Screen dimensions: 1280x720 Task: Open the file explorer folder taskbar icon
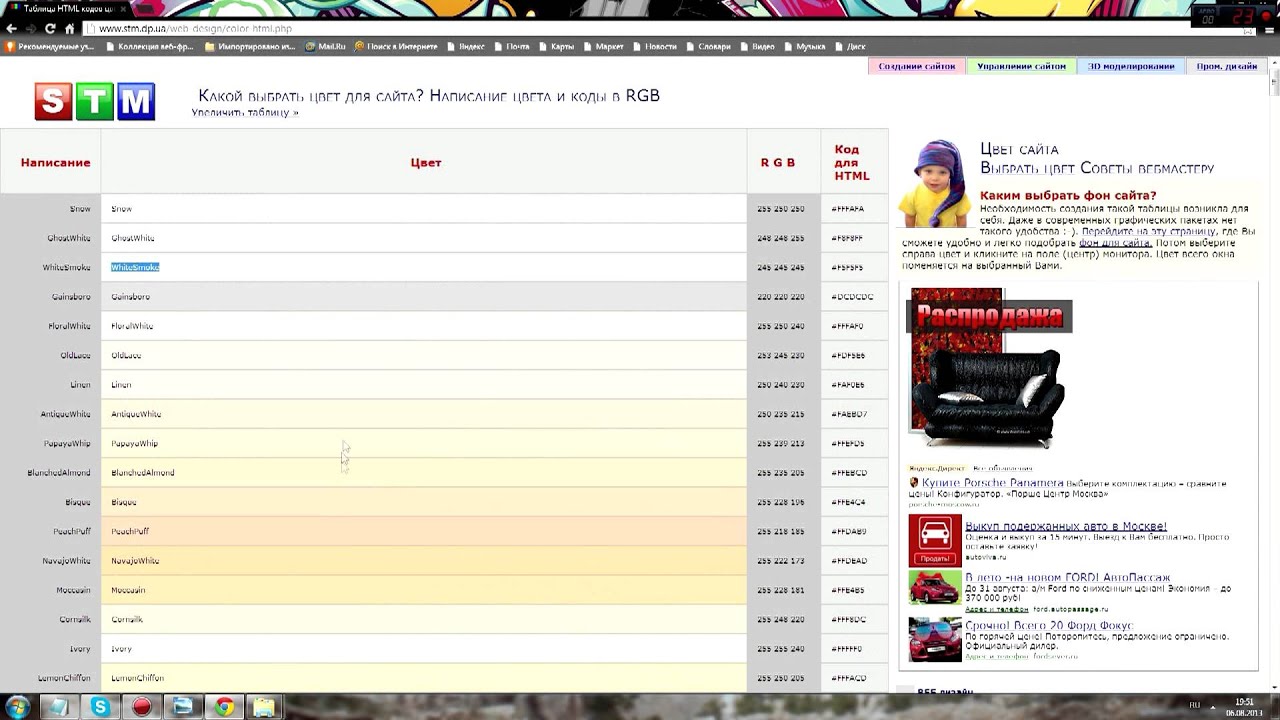pos(264,707)
